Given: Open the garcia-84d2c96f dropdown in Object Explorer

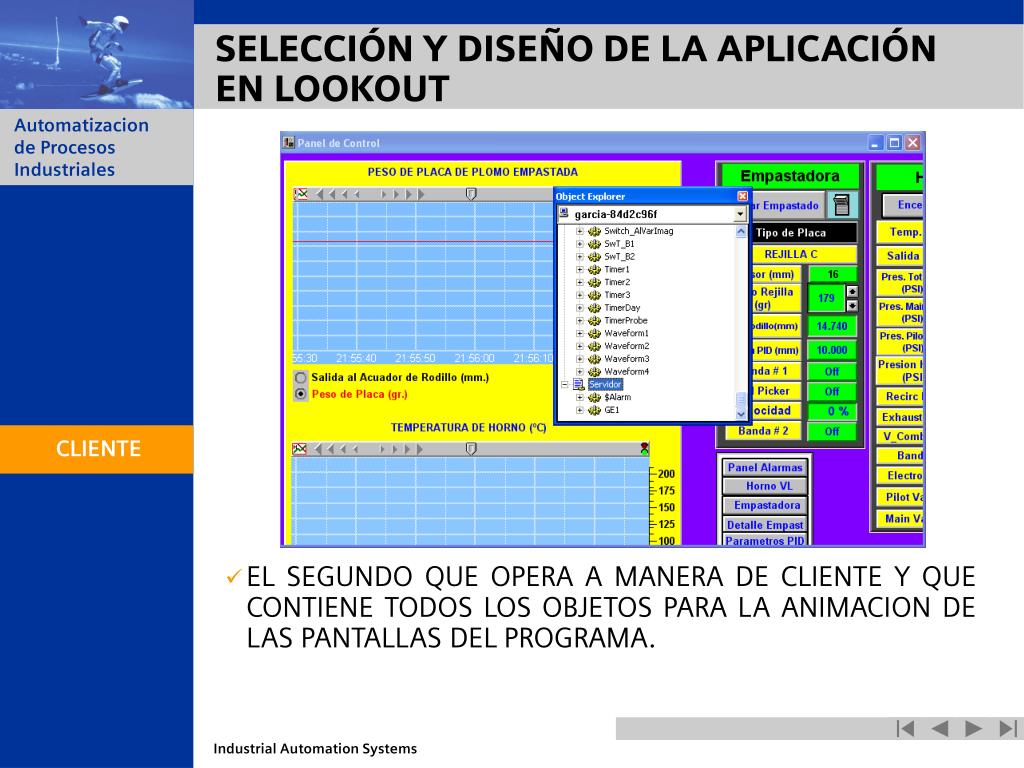Looking at the screenshot, I should [740, 214].
